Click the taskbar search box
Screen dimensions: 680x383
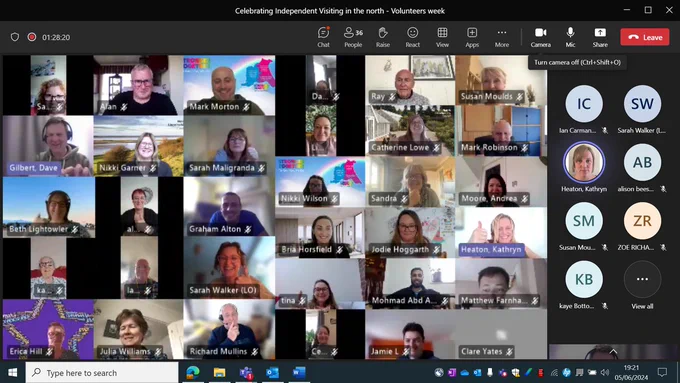tap(102, 373)
